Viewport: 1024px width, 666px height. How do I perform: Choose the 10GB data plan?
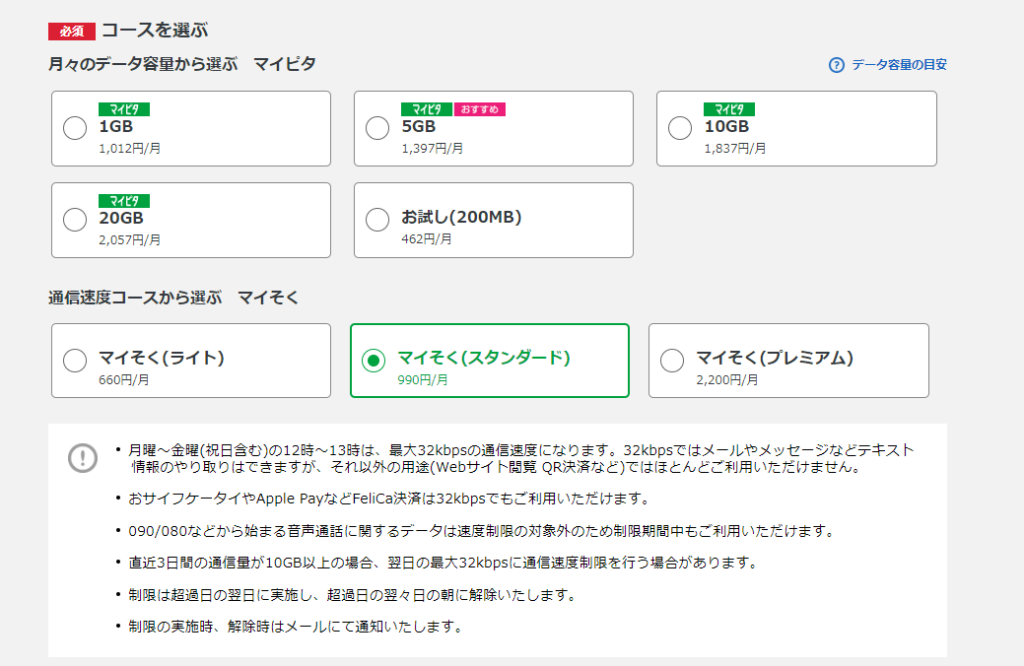679,128
